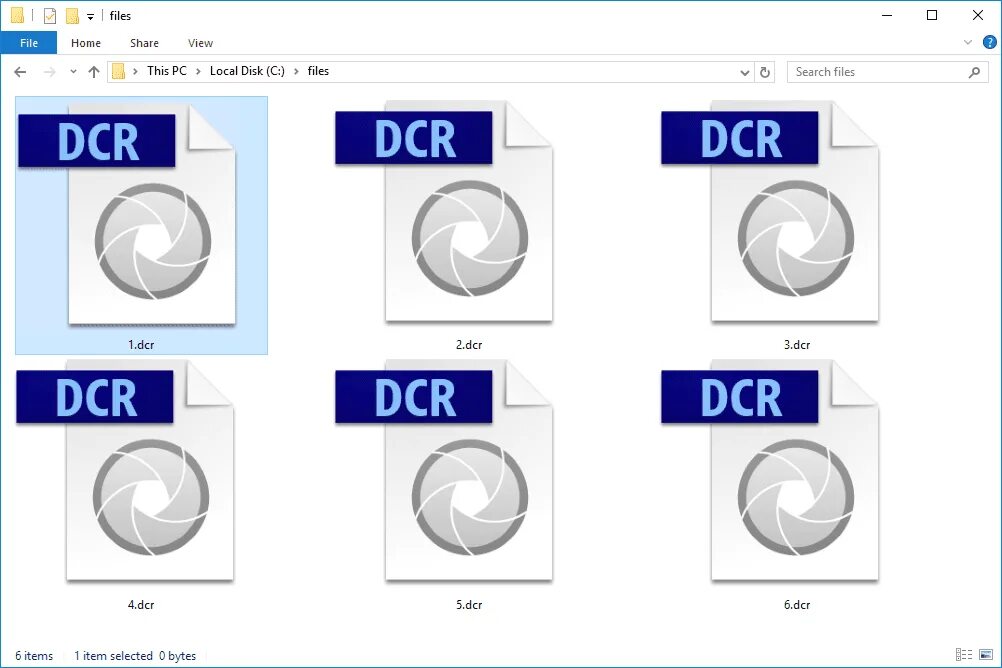Click the 4.dcr filename label

(x=141, y=604)
